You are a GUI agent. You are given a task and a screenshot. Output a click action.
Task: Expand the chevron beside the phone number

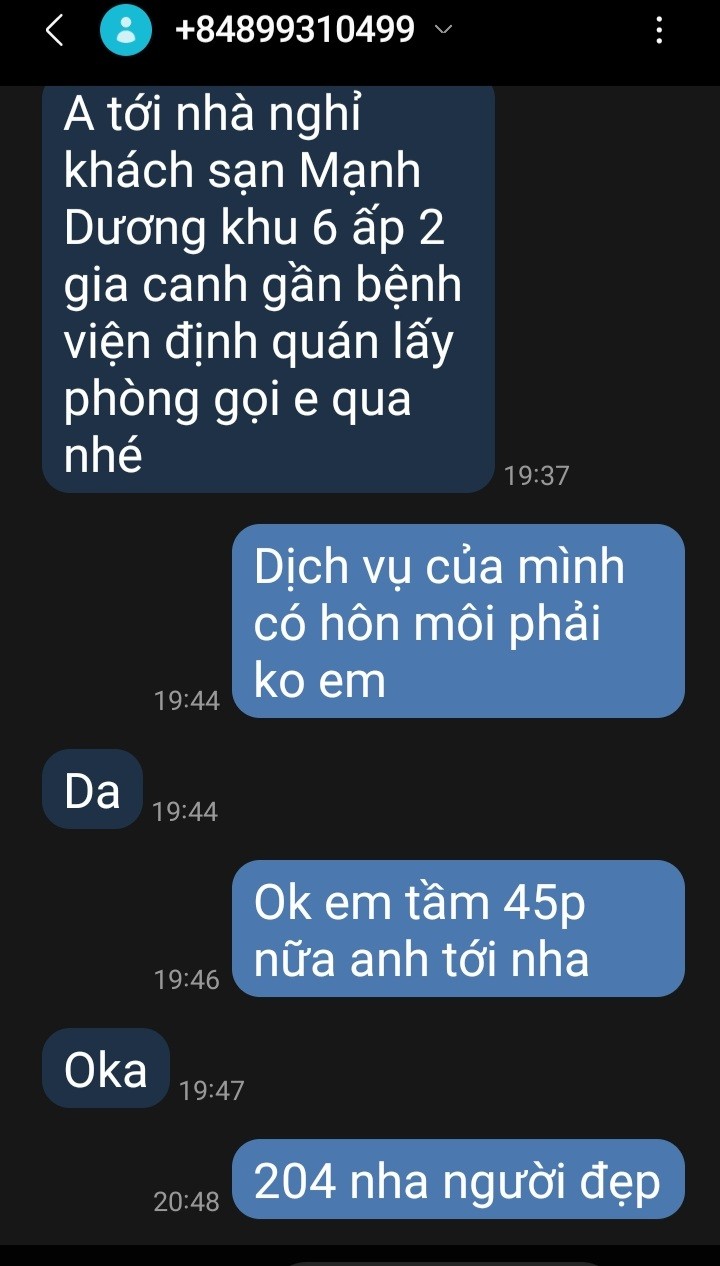point(443,30)
